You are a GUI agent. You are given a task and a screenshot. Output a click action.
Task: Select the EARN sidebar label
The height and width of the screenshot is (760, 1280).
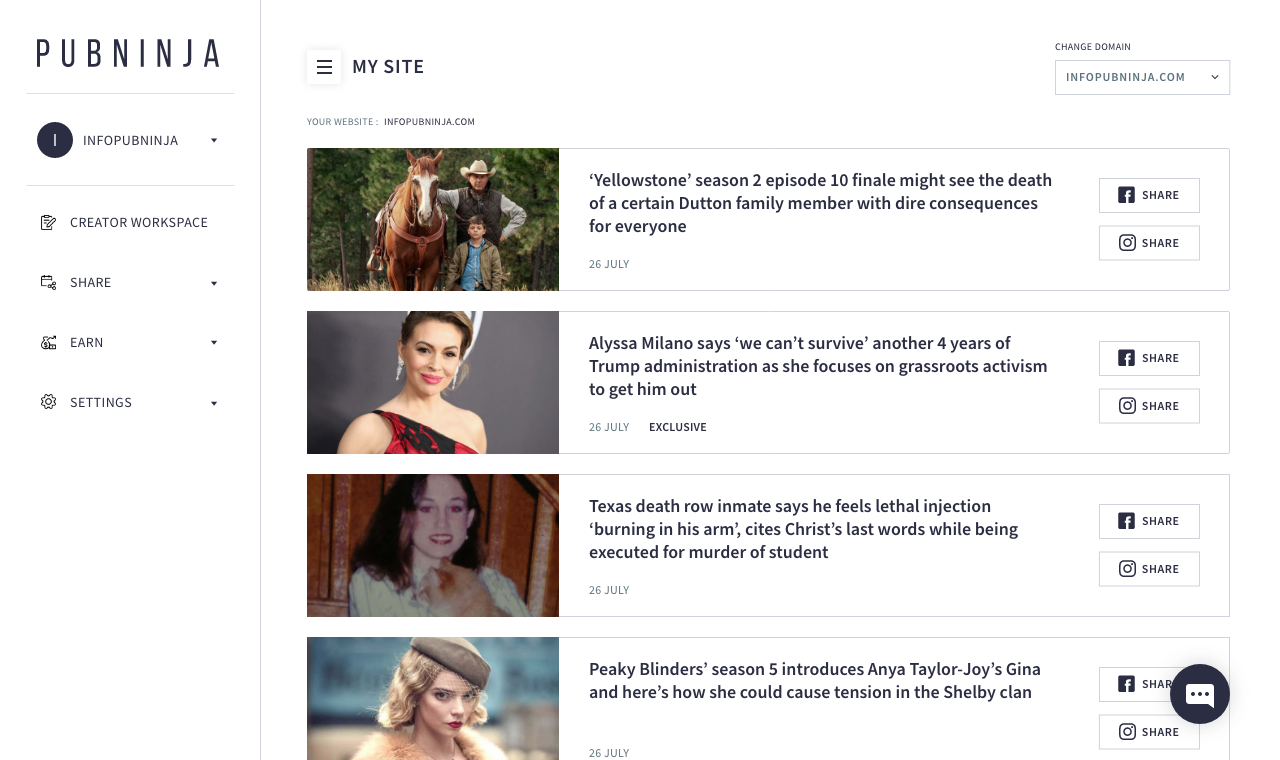pyautogui.click(x=87, y=343)
